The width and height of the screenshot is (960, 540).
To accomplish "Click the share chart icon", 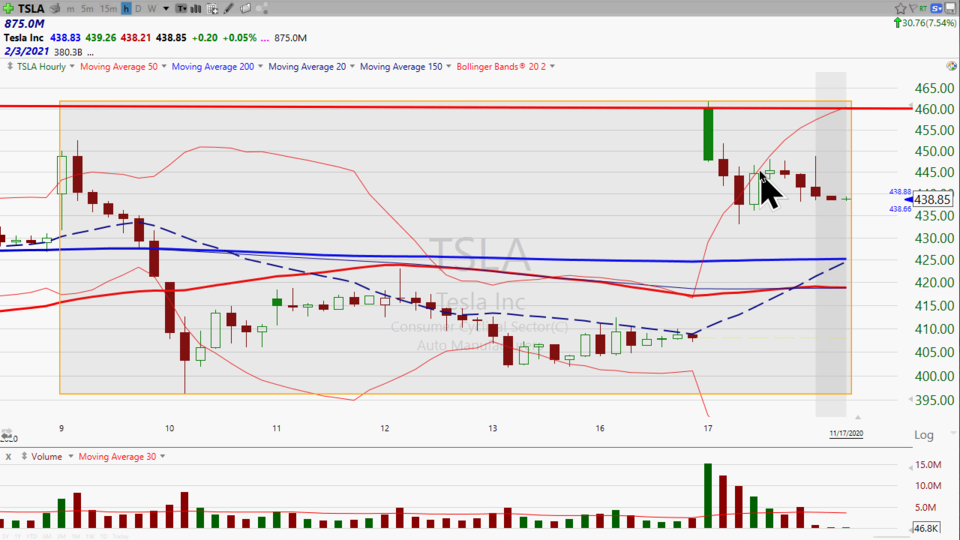I will 262,9.
